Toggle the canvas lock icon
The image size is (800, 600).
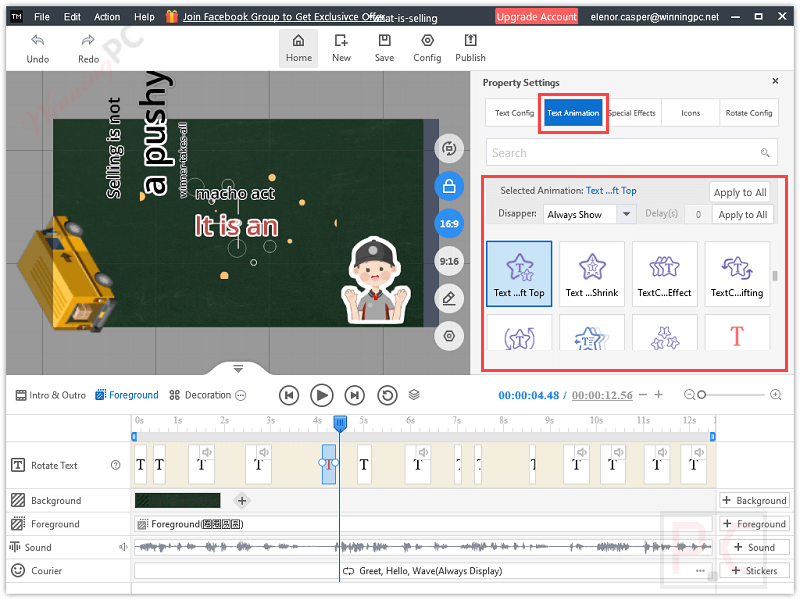pyautogui.click(x=449, y=186)
